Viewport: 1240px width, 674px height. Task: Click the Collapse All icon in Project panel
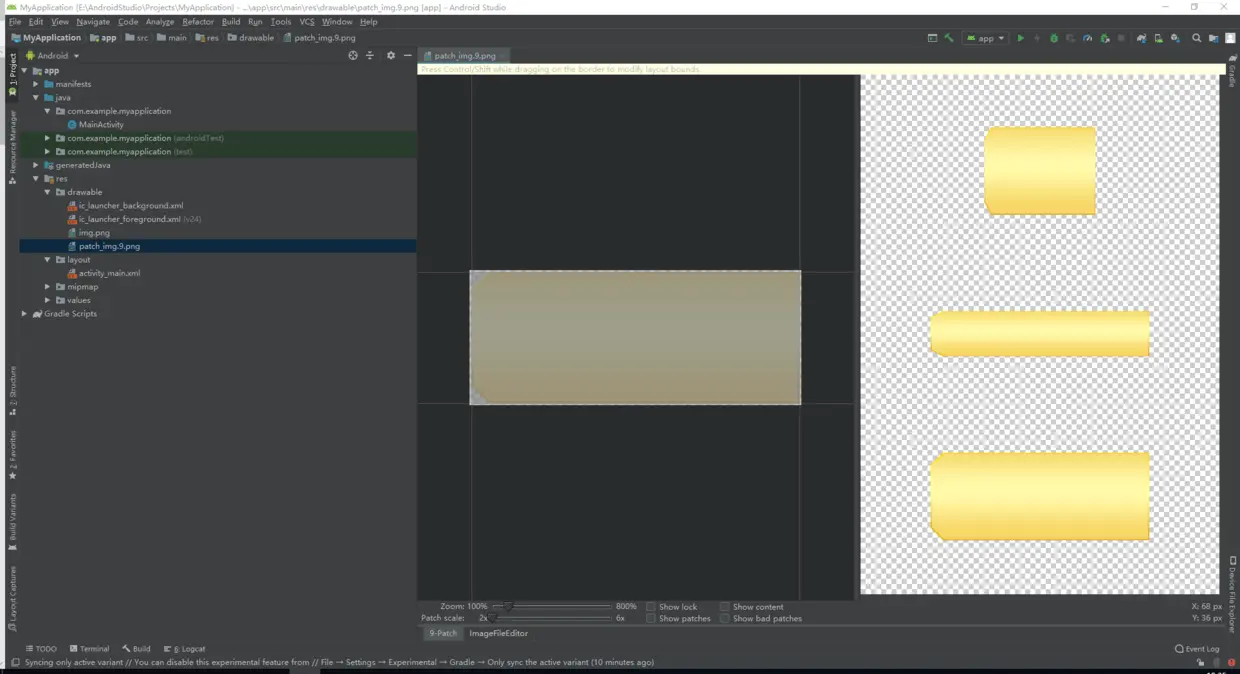click(369, 55)
